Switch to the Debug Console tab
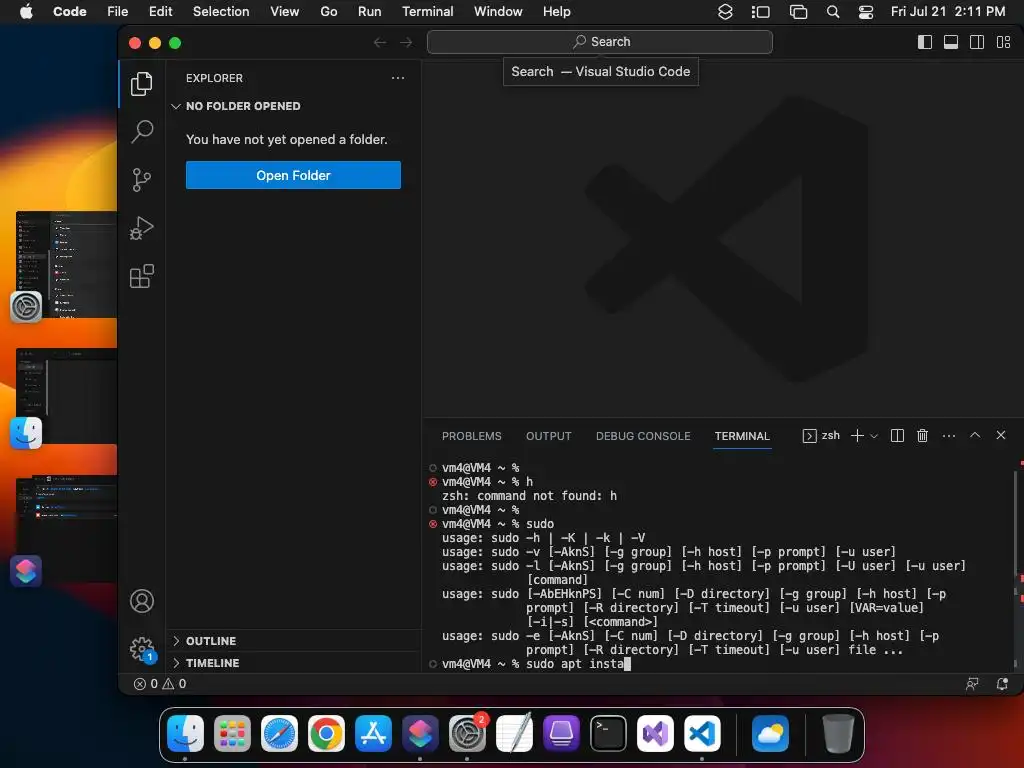Screen dimensions: 1024x768 point(643,436)
